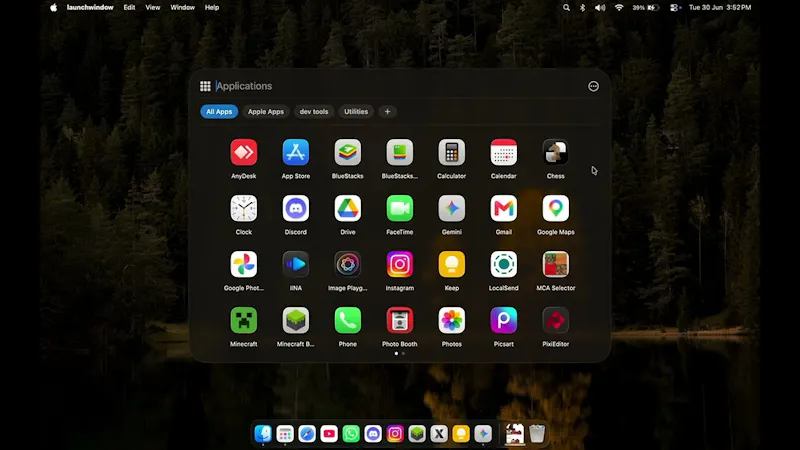This screenshot has width=800, height=450.
Task: Launch the App Store app
Action: click(x=295, y=153)
